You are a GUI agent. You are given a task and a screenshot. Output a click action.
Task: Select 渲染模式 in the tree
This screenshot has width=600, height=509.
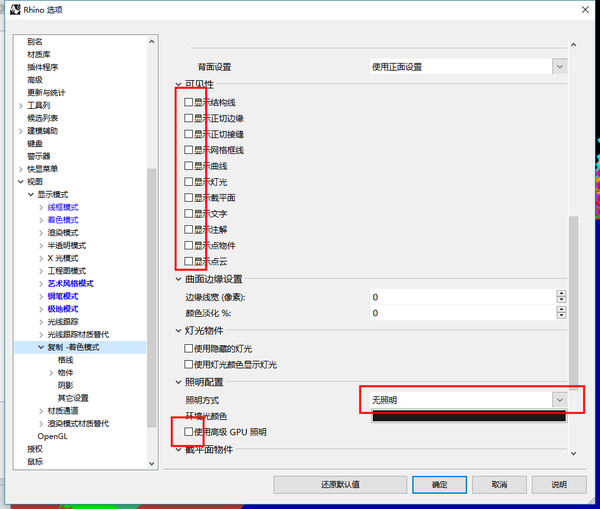63,233
